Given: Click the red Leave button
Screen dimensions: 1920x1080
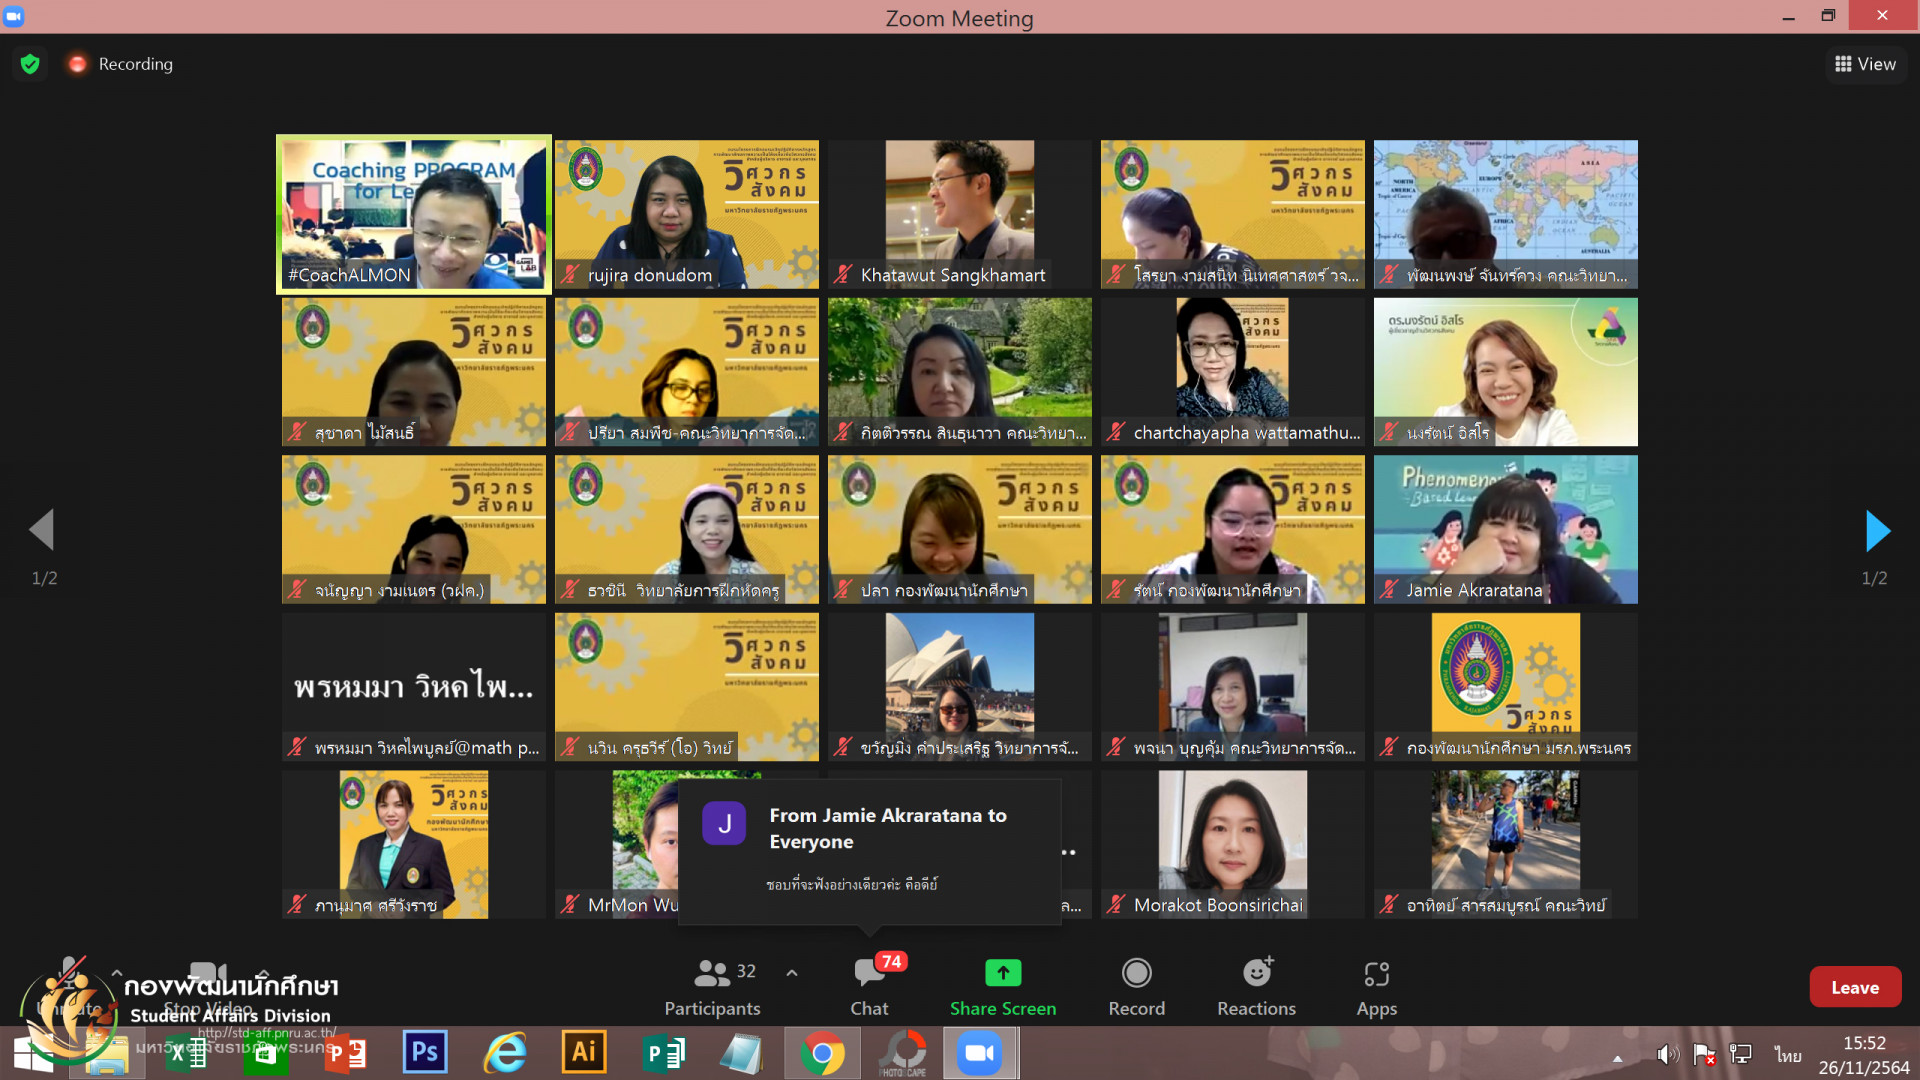Looking at the screenshot, I should [x=1854, y=987].
